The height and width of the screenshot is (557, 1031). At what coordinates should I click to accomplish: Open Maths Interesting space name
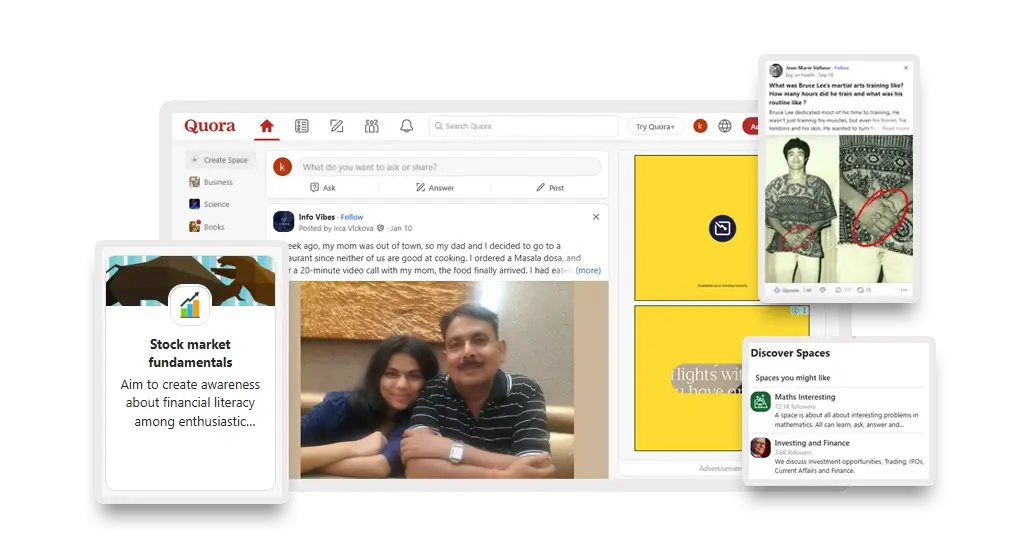pyautogui.click(x=805, y=397)
